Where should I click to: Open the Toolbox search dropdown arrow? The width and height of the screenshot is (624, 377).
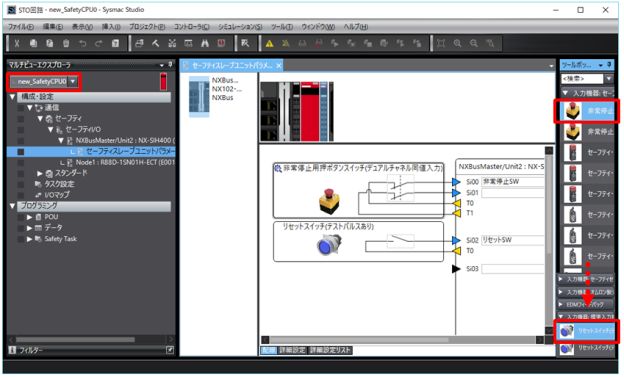608,79
